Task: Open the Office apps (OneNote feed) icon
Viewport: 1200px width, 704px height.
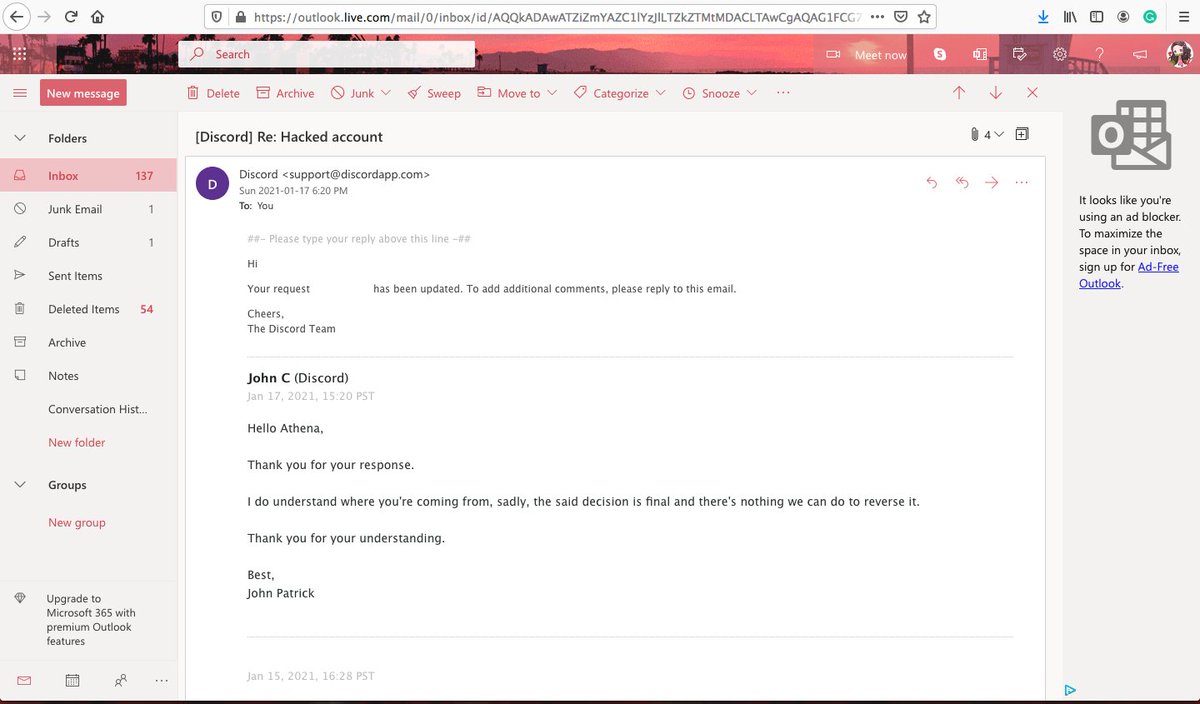Action: pos(980,54)
